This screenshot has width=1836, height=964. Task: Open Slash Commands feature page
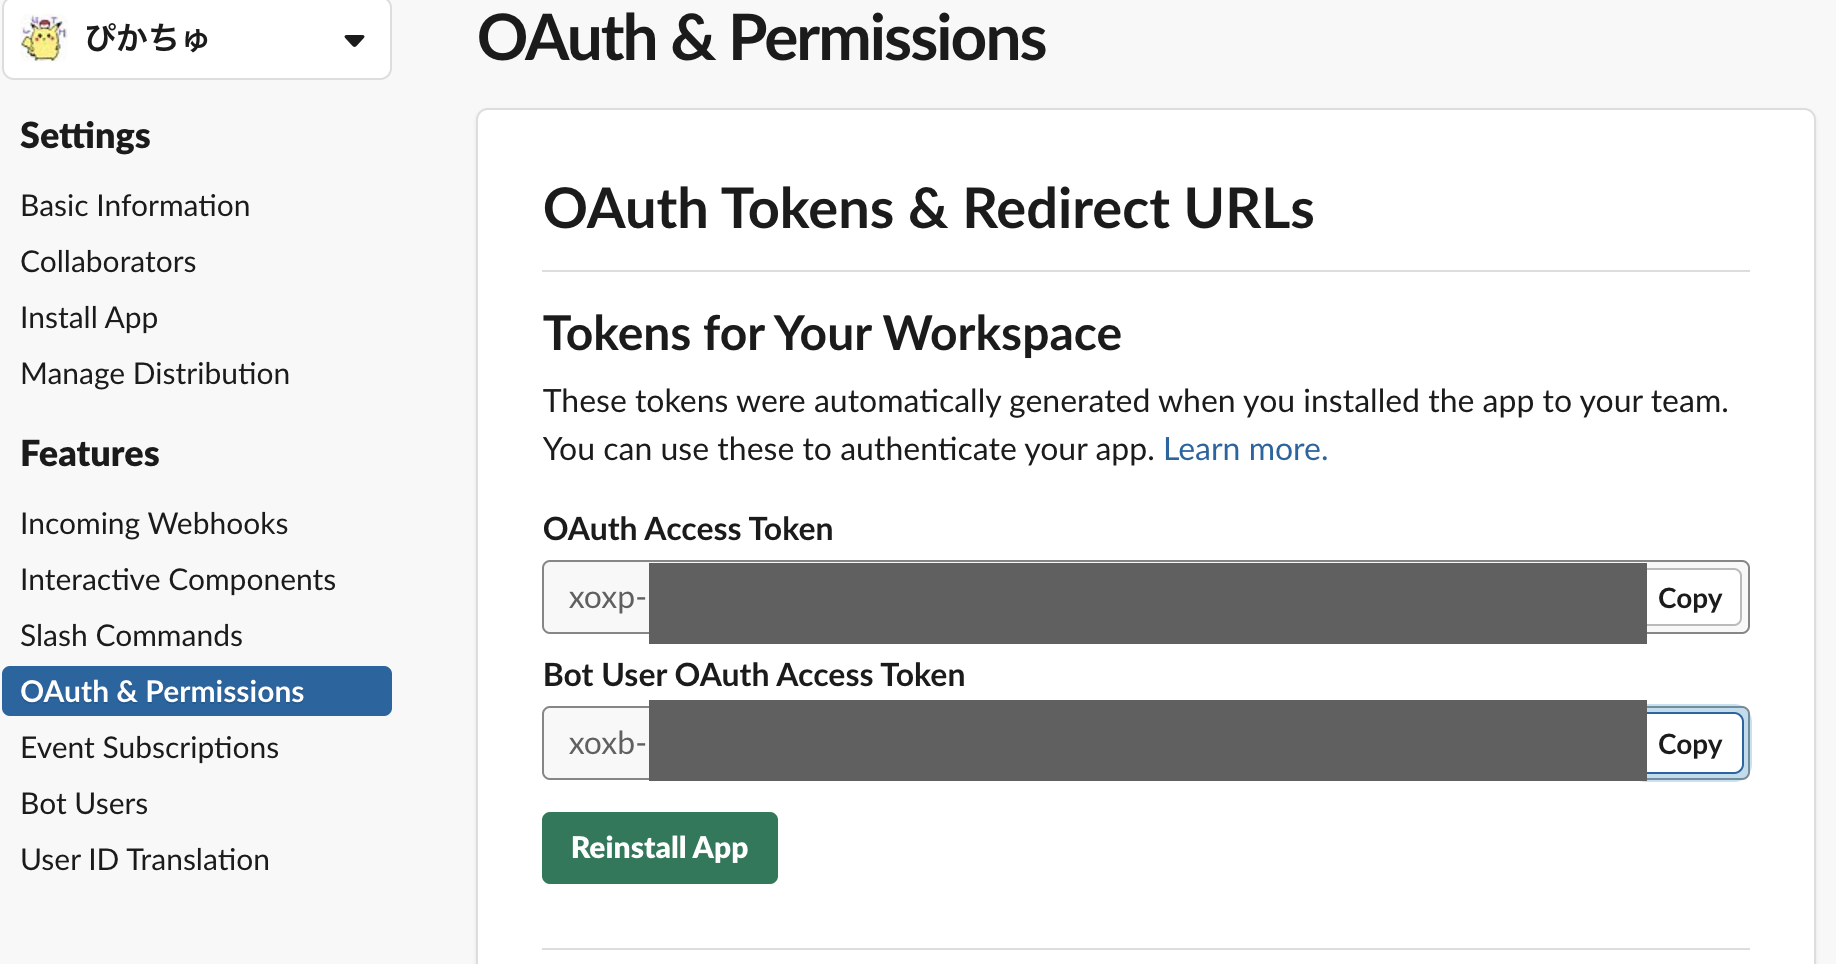pyautogui.click(x=131, y=636)
